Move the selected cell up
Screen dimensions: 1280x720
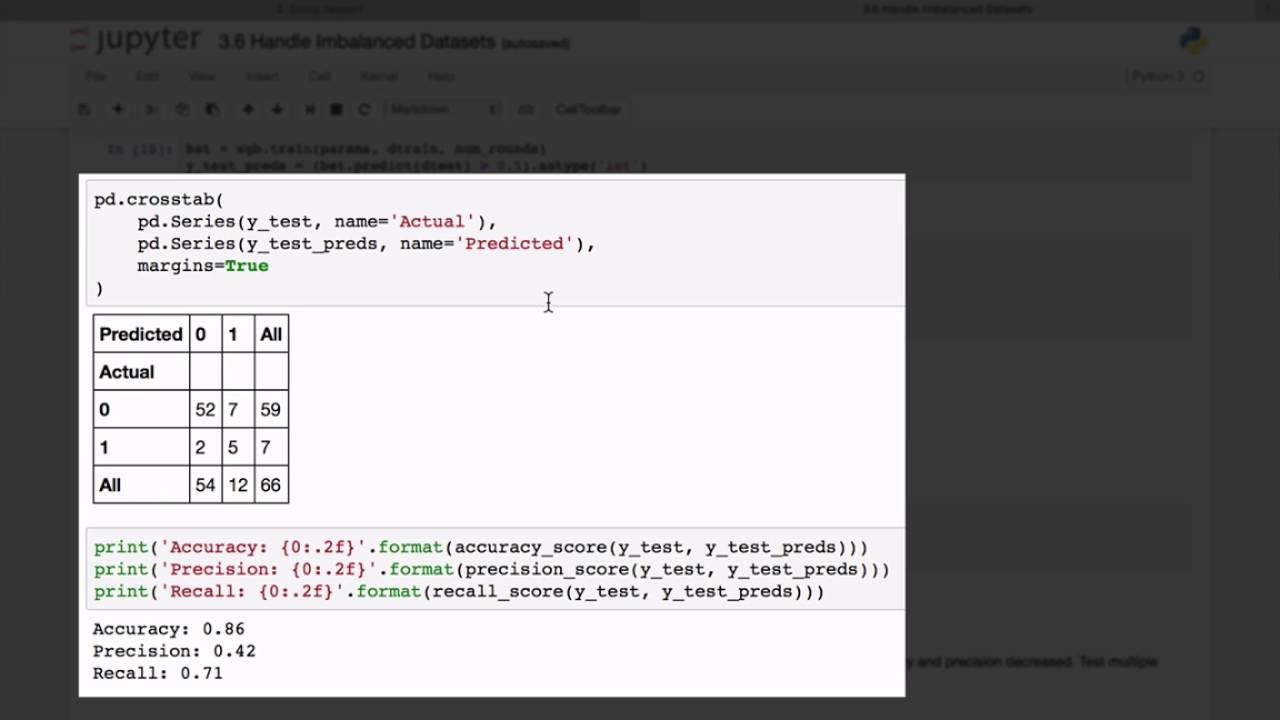point(248,109)
